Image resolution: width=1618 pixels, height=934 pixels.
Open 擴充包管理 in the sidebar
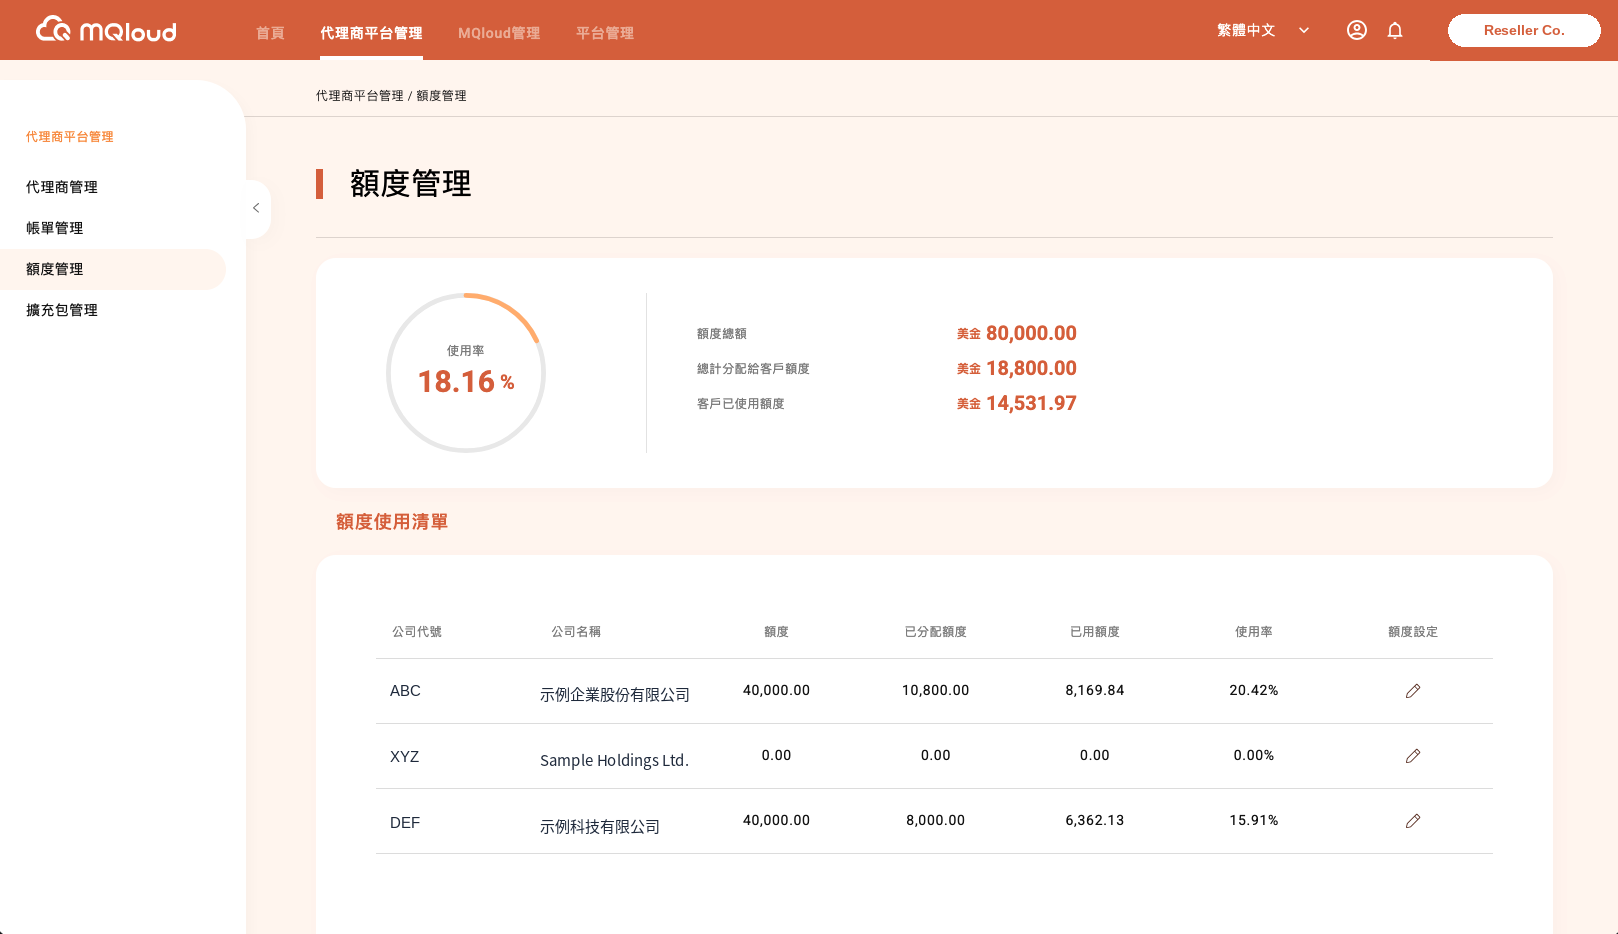pos(62,310)
